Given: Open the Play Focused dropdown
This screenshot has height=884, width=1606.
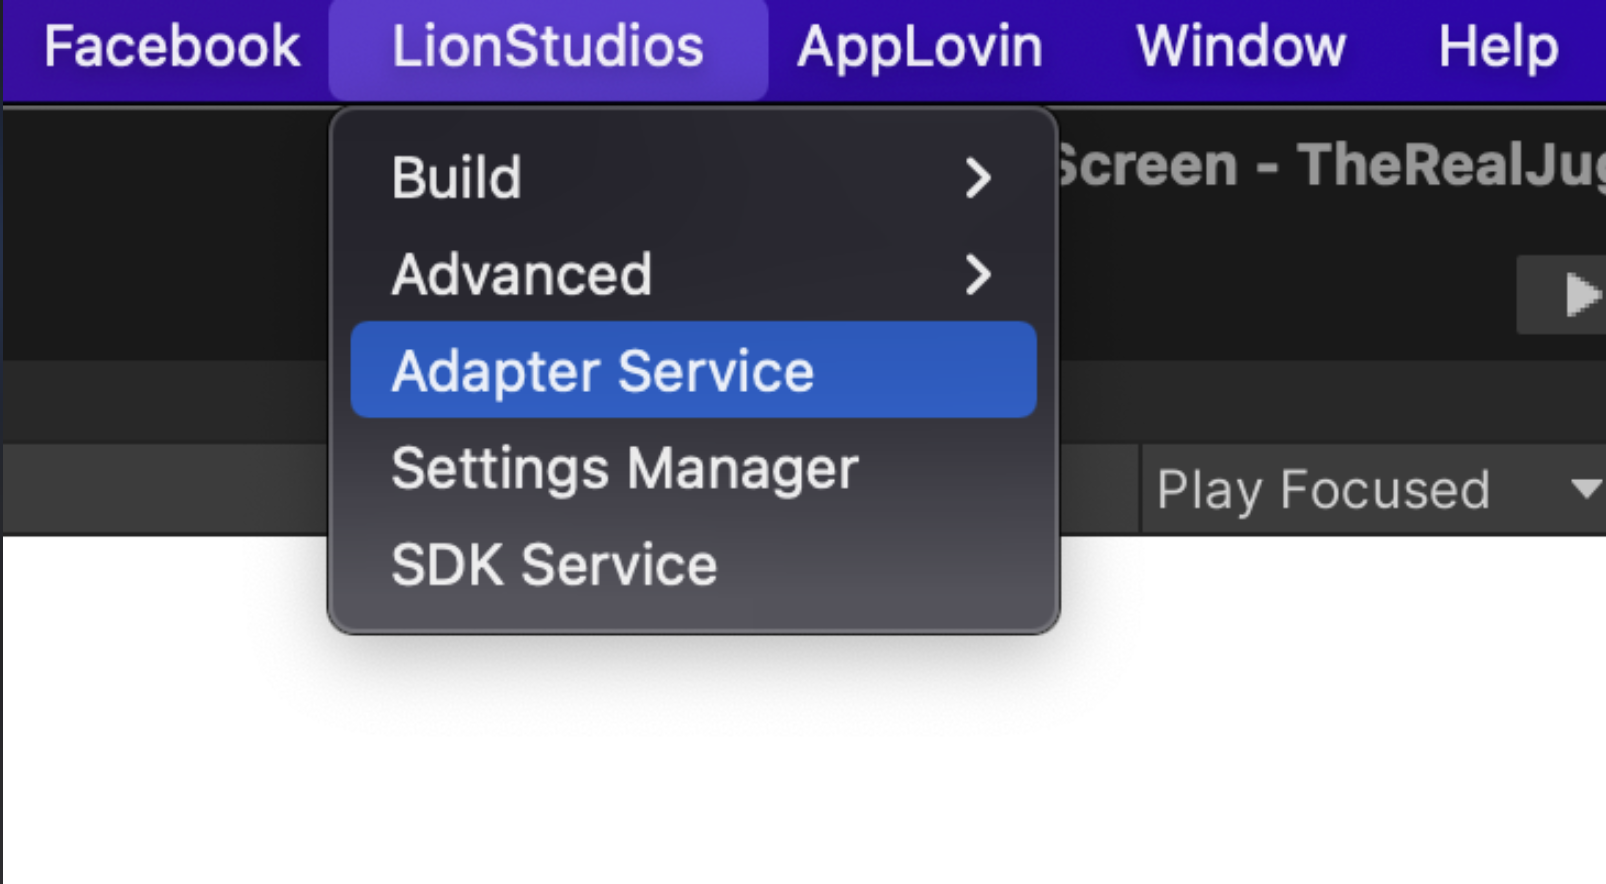Looking at the screenshot, I should (x=1374, y=489).
